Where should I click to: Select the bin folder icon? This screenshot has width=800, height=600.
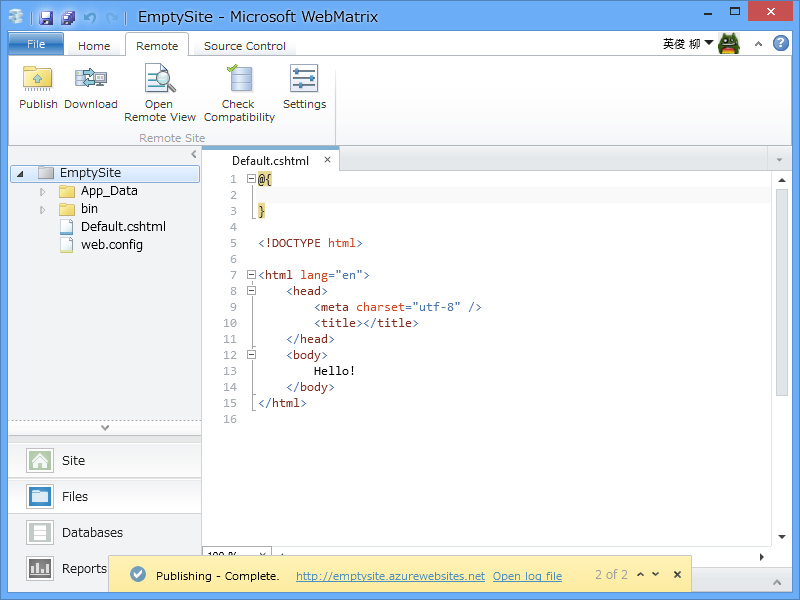coord(67,209)
